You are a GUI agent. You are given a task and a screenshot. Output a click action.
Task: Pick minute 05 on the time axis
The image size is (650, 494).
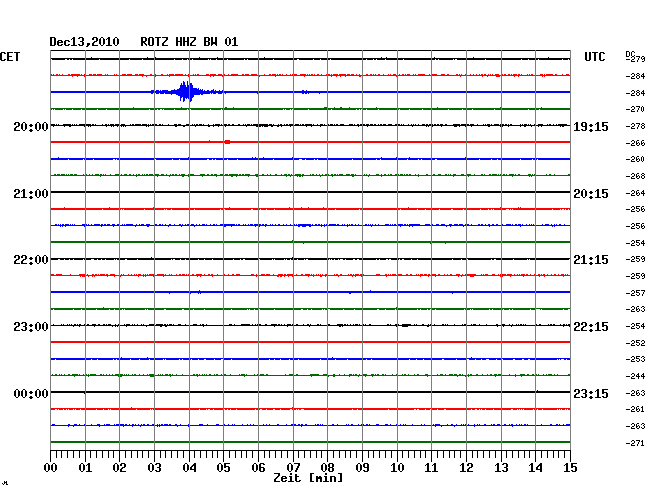pyautogui.click(x=223, y=468)
